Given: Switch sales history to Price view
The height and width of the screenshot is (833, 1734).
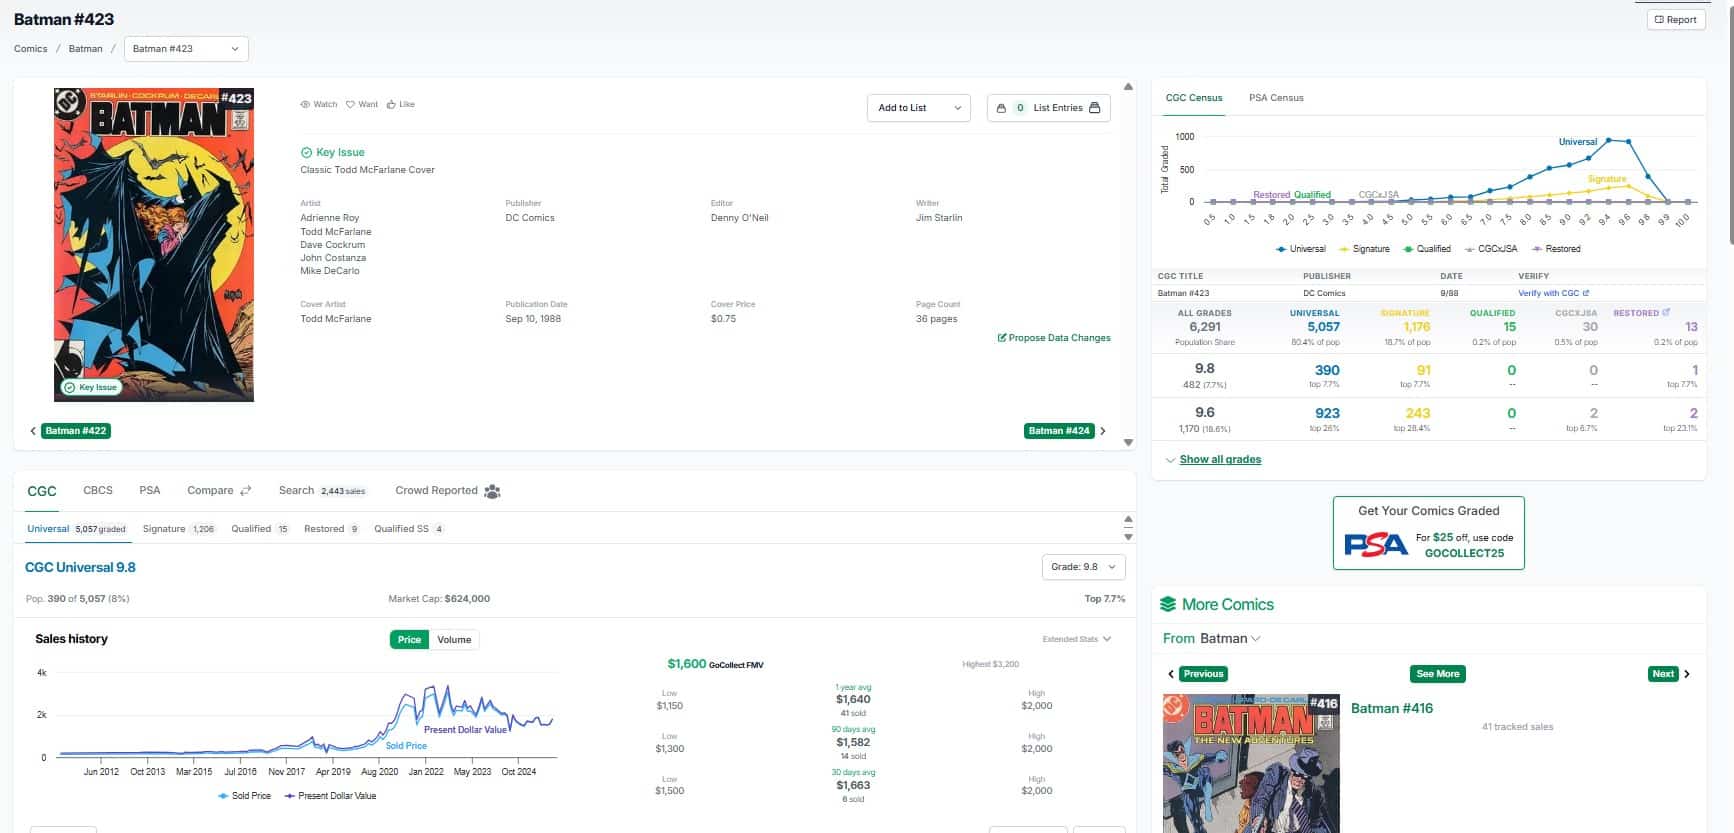Looking at the screenshot, I should point(409,640).
